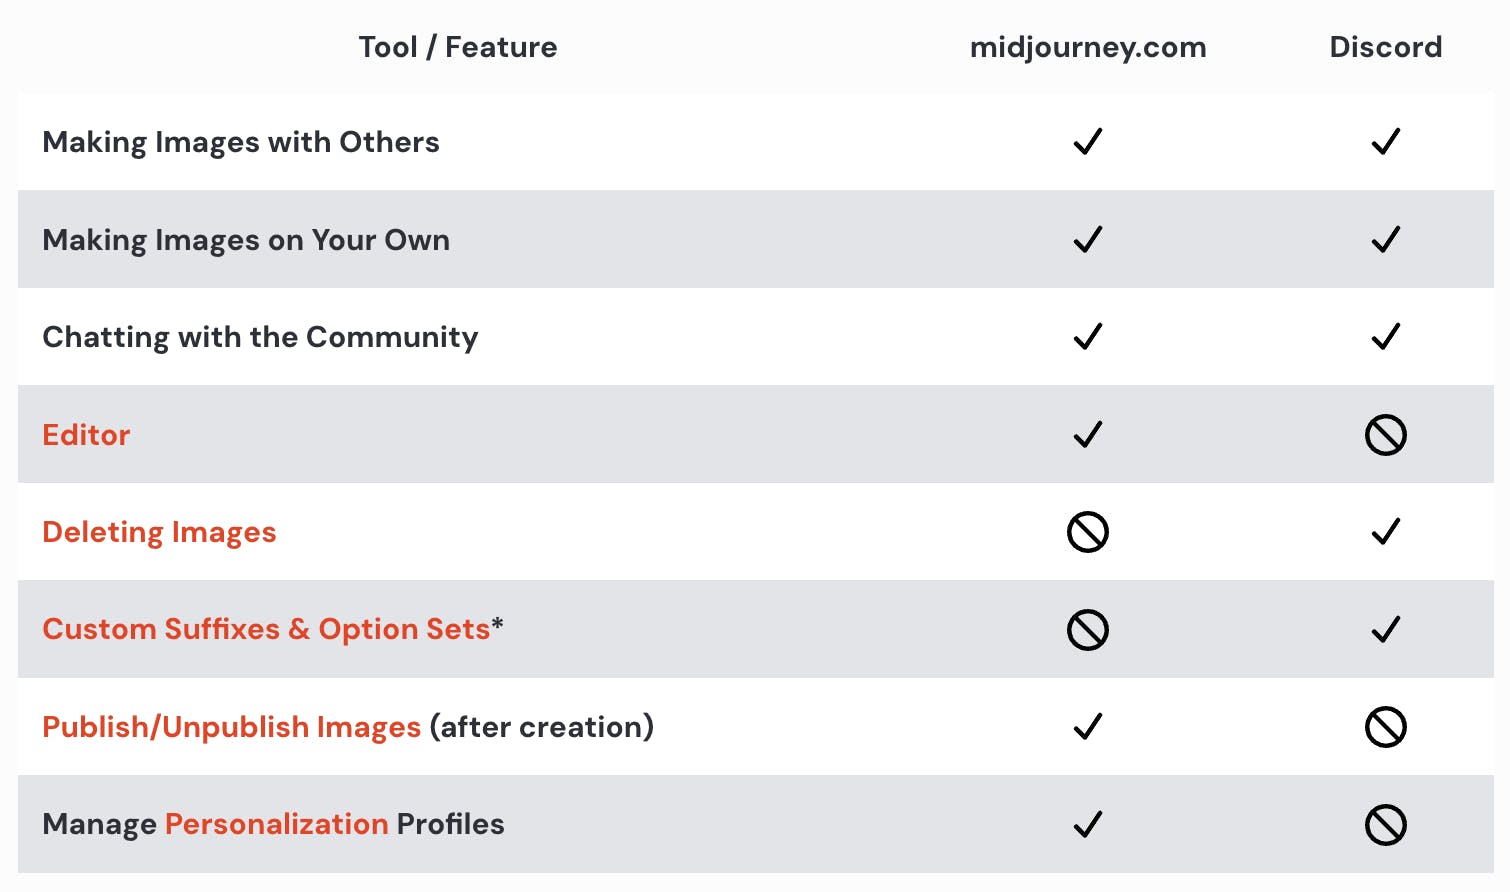Click the Making Images on Your Own text
Image resolution: width=1510 pixels, height=892 pixels.
246,240
